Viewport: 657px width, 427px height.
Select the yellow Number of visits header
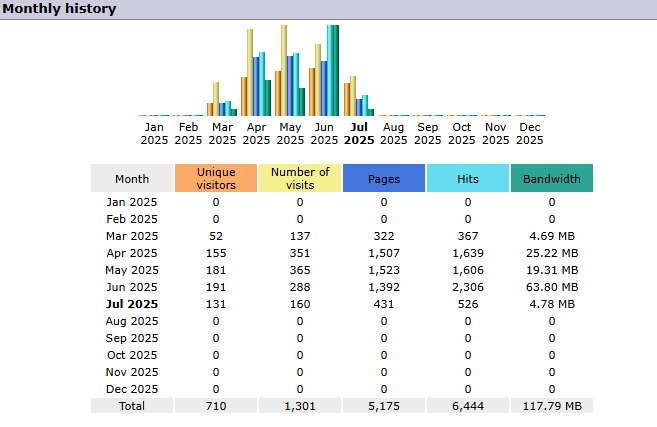pyautogui.click(x=300, y=178)
